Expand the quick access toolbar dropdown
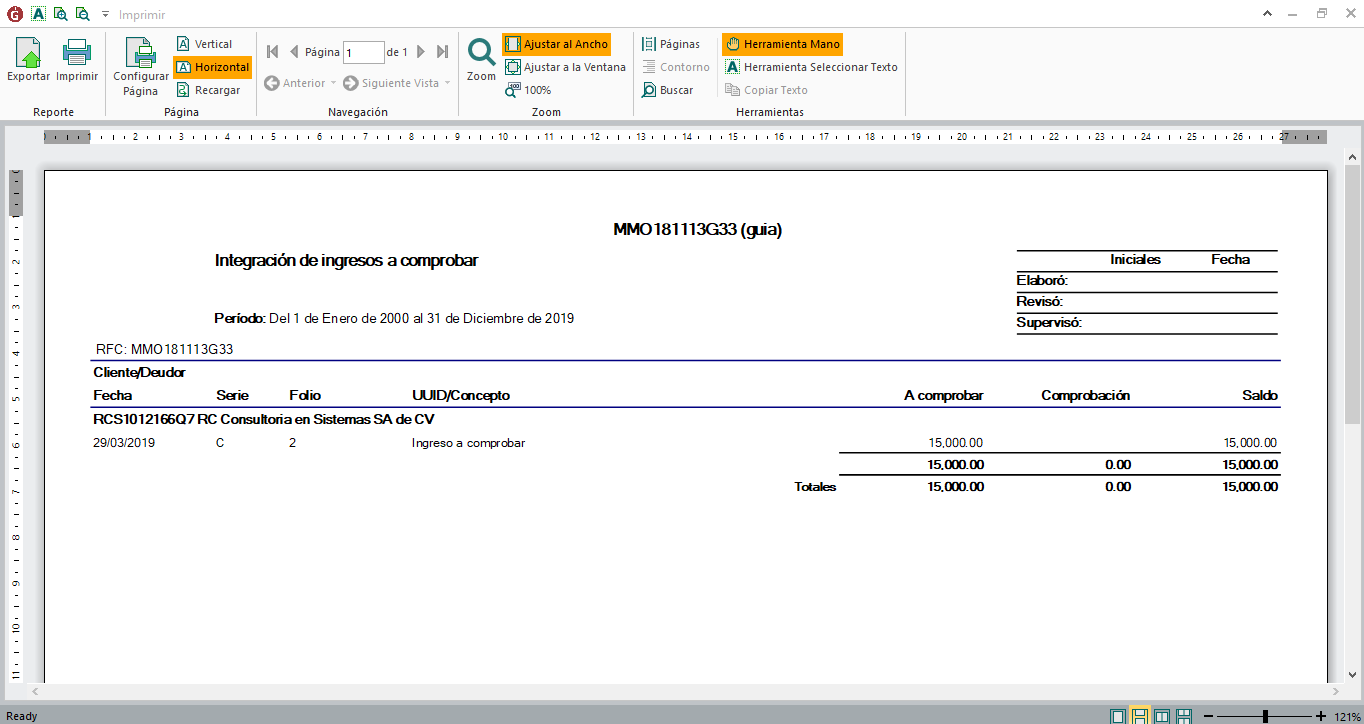Screen dimensions: 1364x724 pyautogui.click(x=105, y=15)
